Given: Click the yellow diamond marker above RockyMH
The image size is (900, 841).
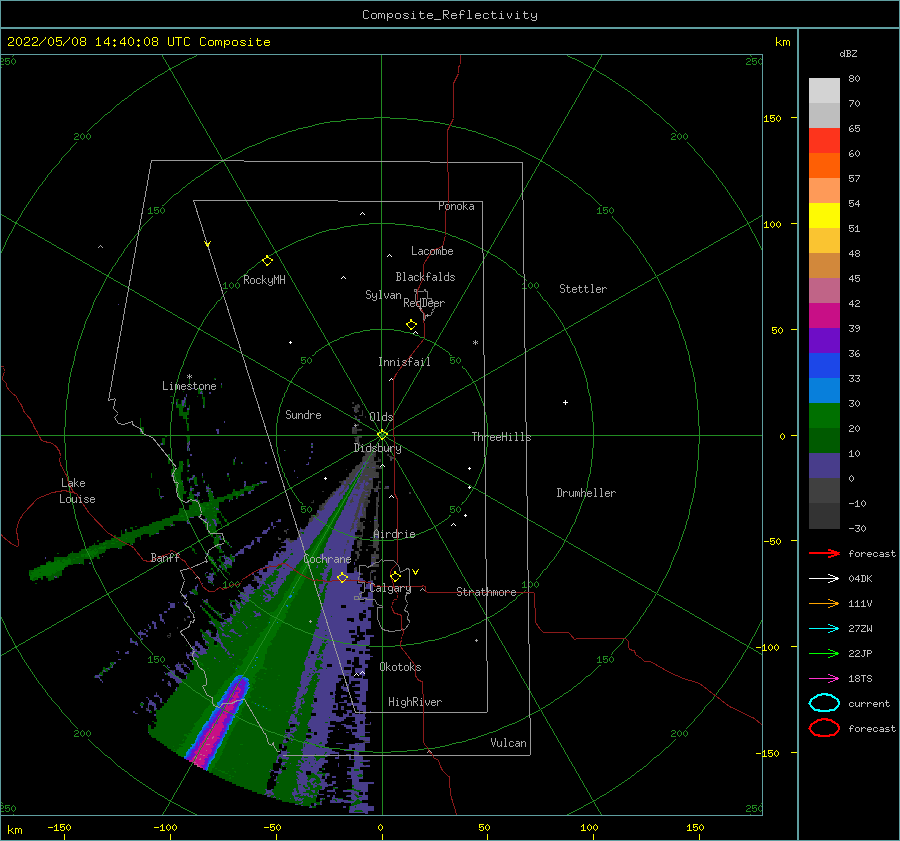Looking at the screenshot, I should point(267,261).
